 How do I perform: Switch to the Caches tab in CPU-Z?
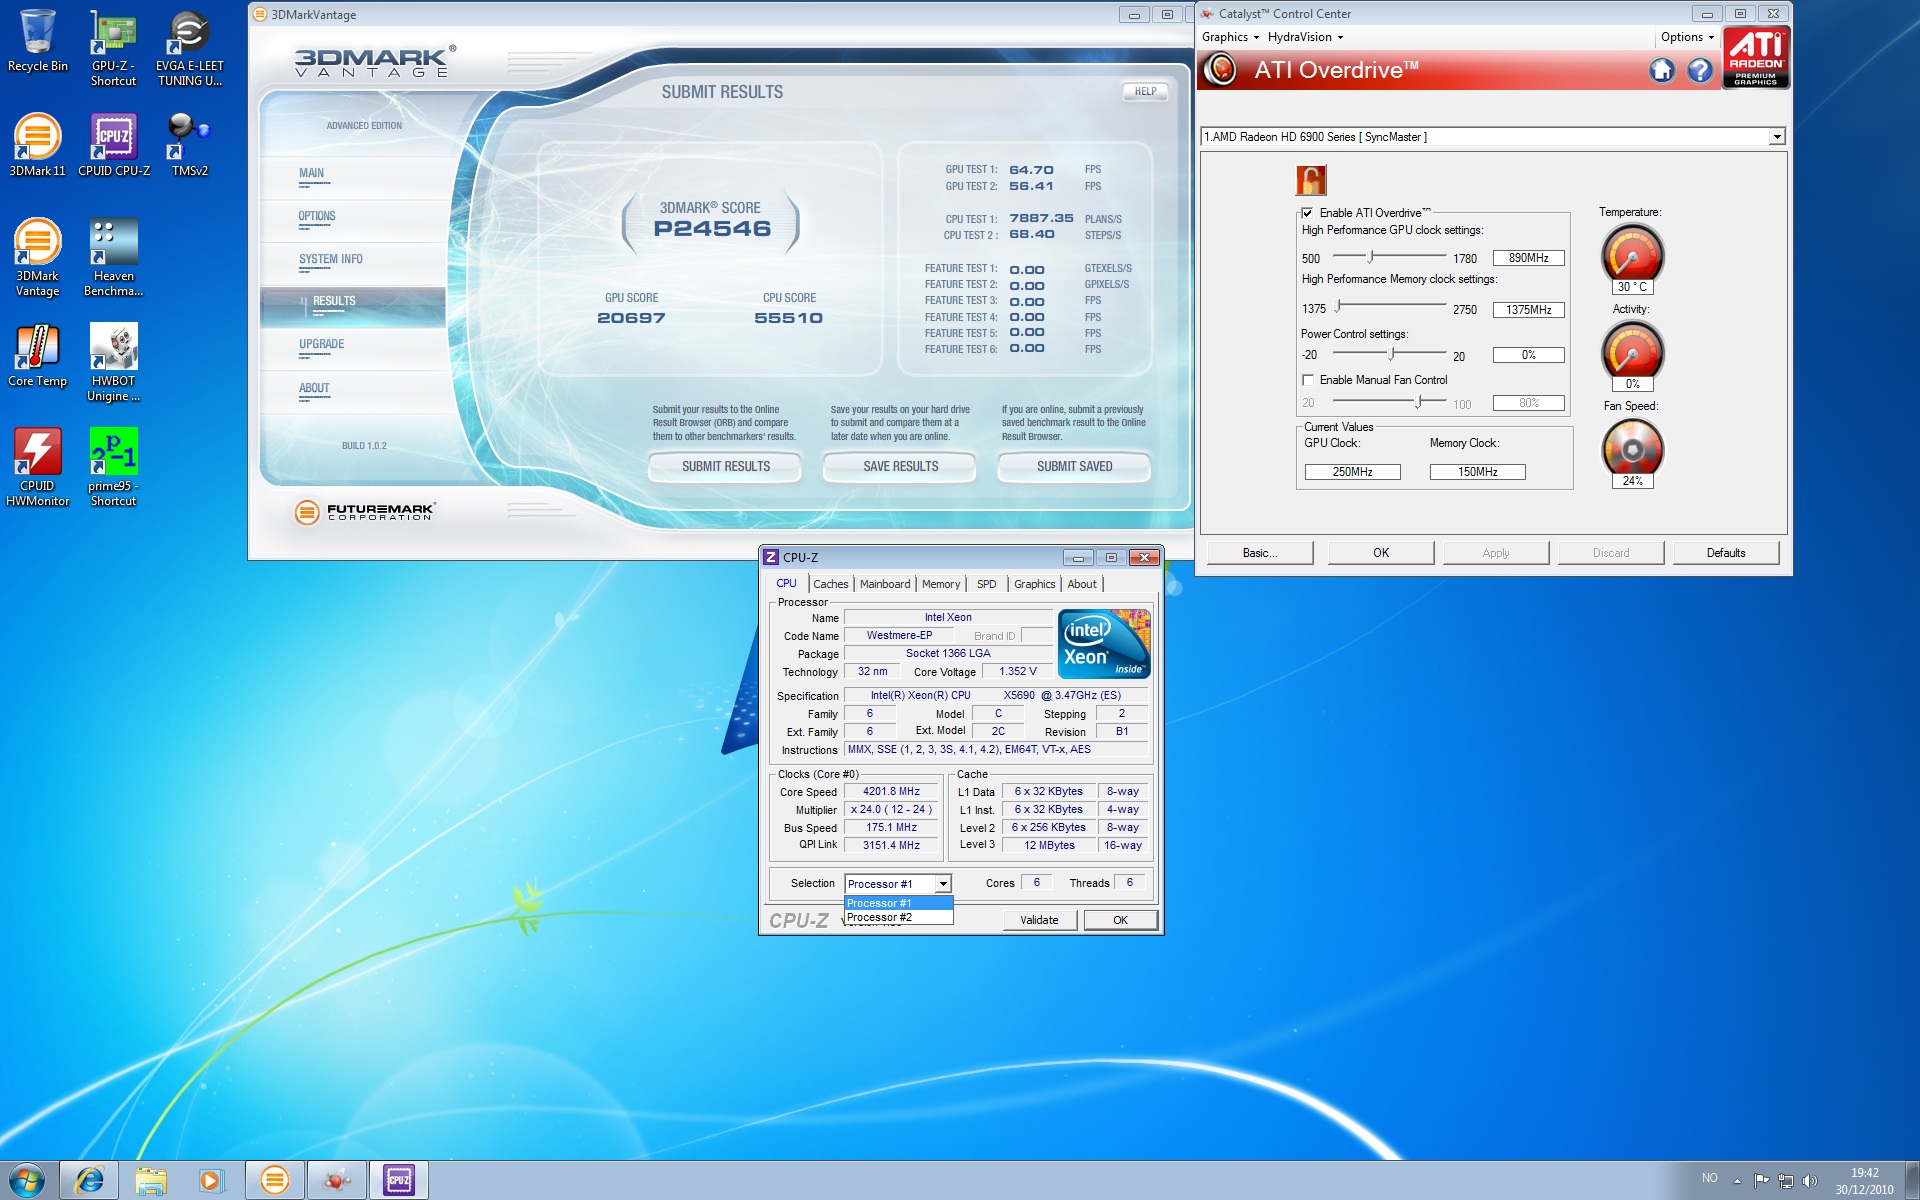830,584
